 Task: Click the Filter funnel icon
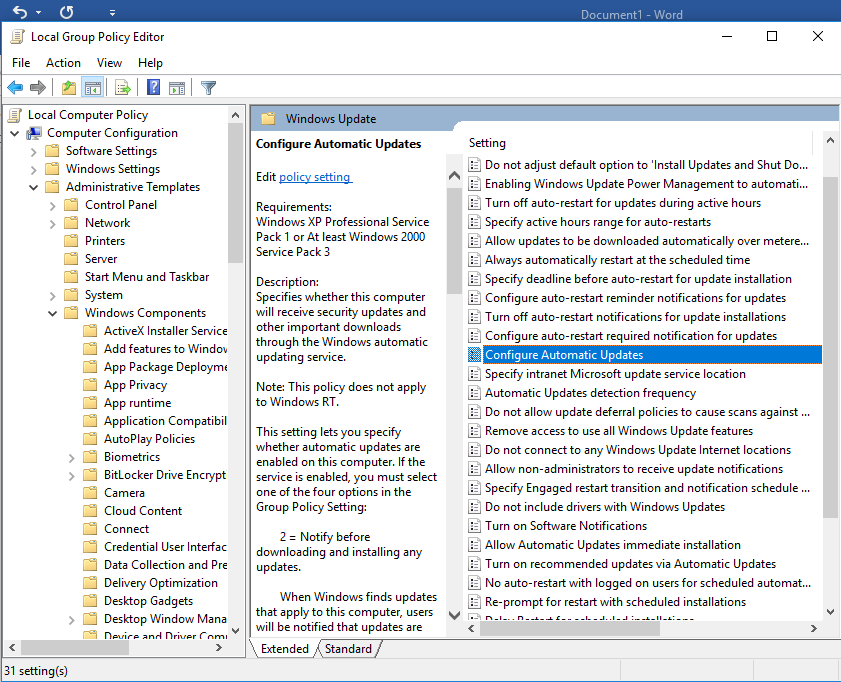point(208,87)
